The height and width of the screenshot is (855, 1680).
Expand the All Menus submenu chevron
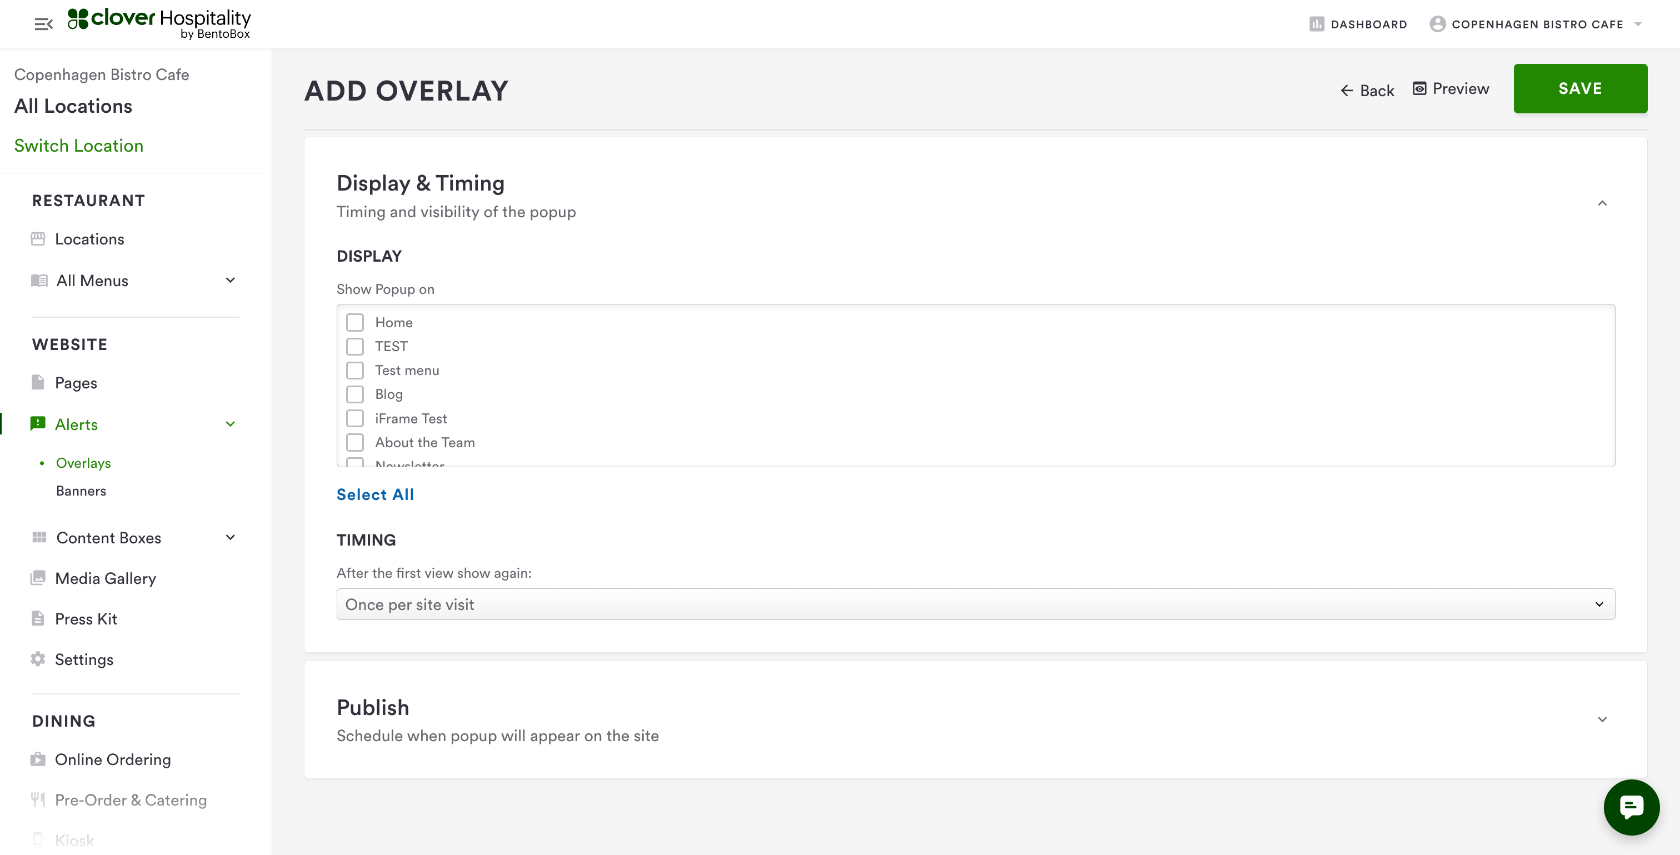[x=230, y=280]
